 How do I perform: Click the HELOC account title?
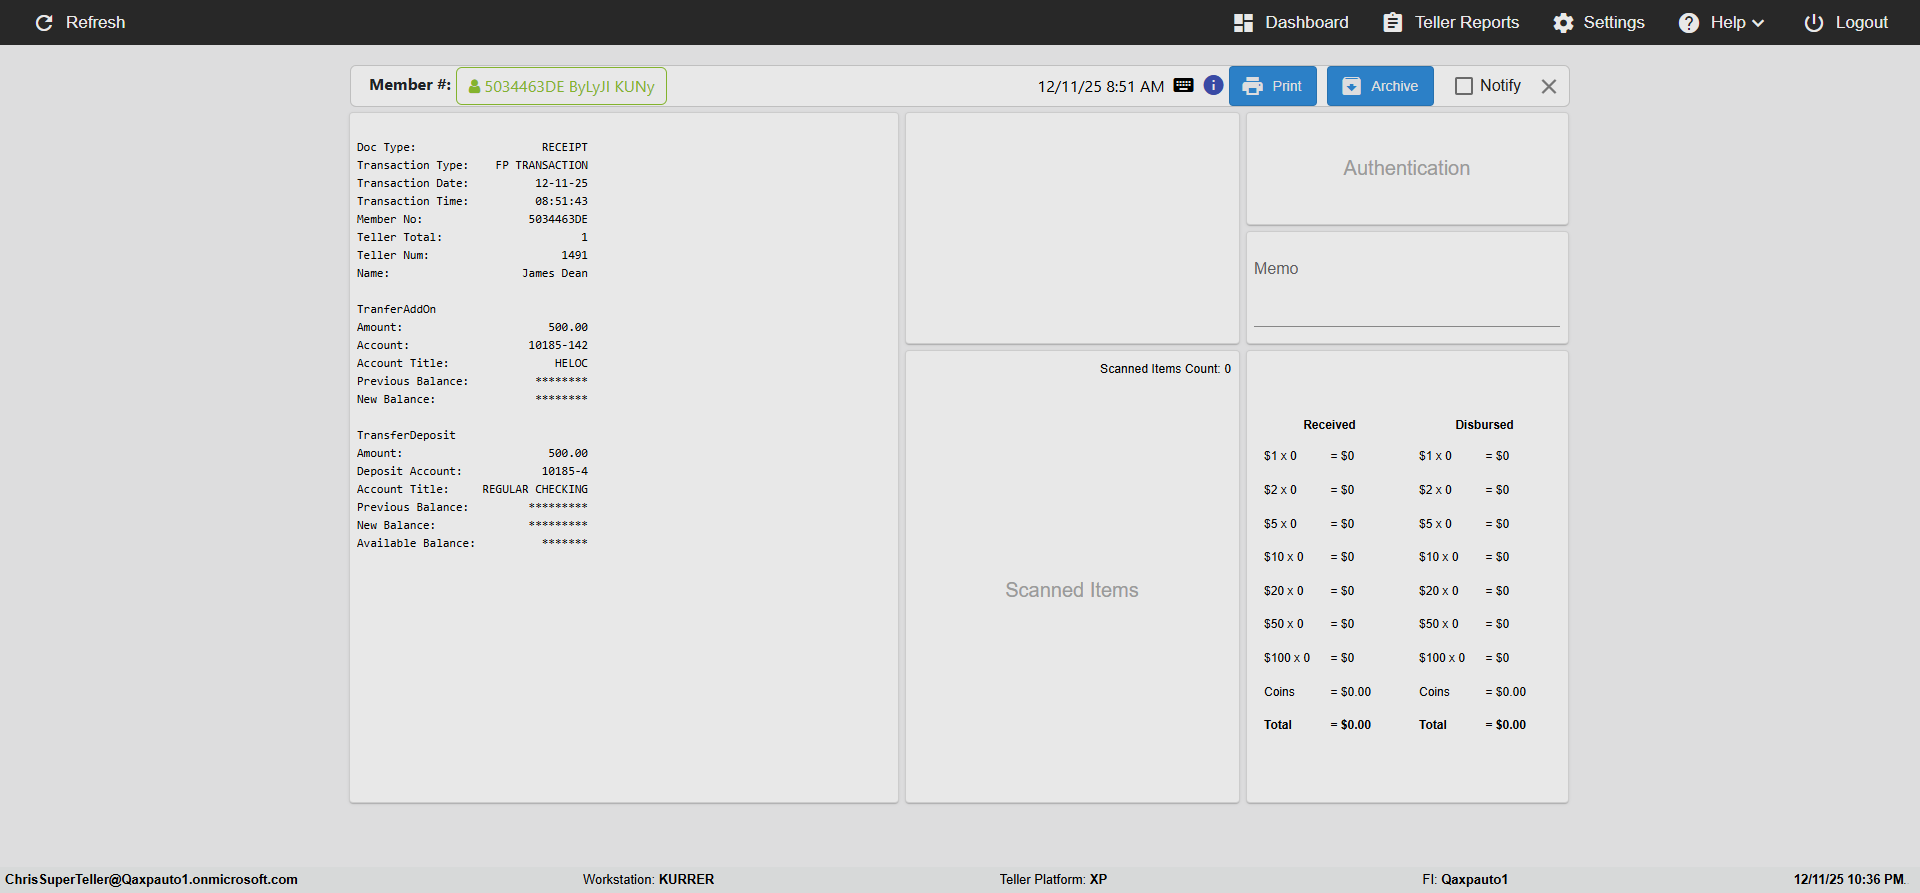pyautogui.click(x=571, y=363)
